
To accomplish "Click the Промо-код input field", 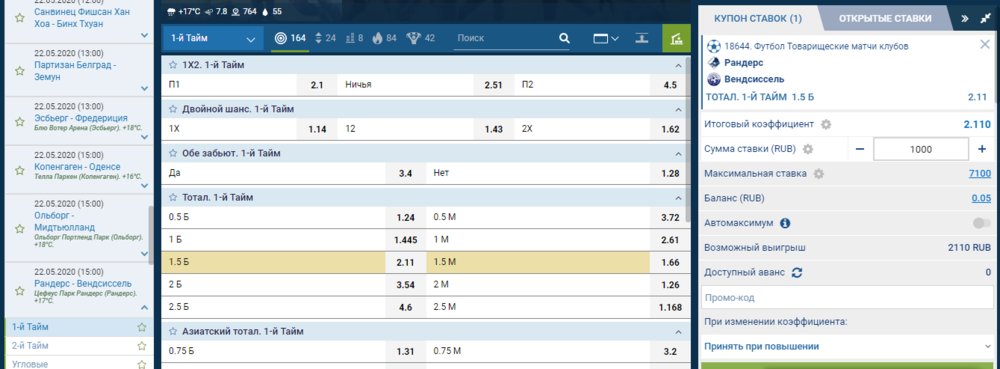I will (x=847, y=298).
